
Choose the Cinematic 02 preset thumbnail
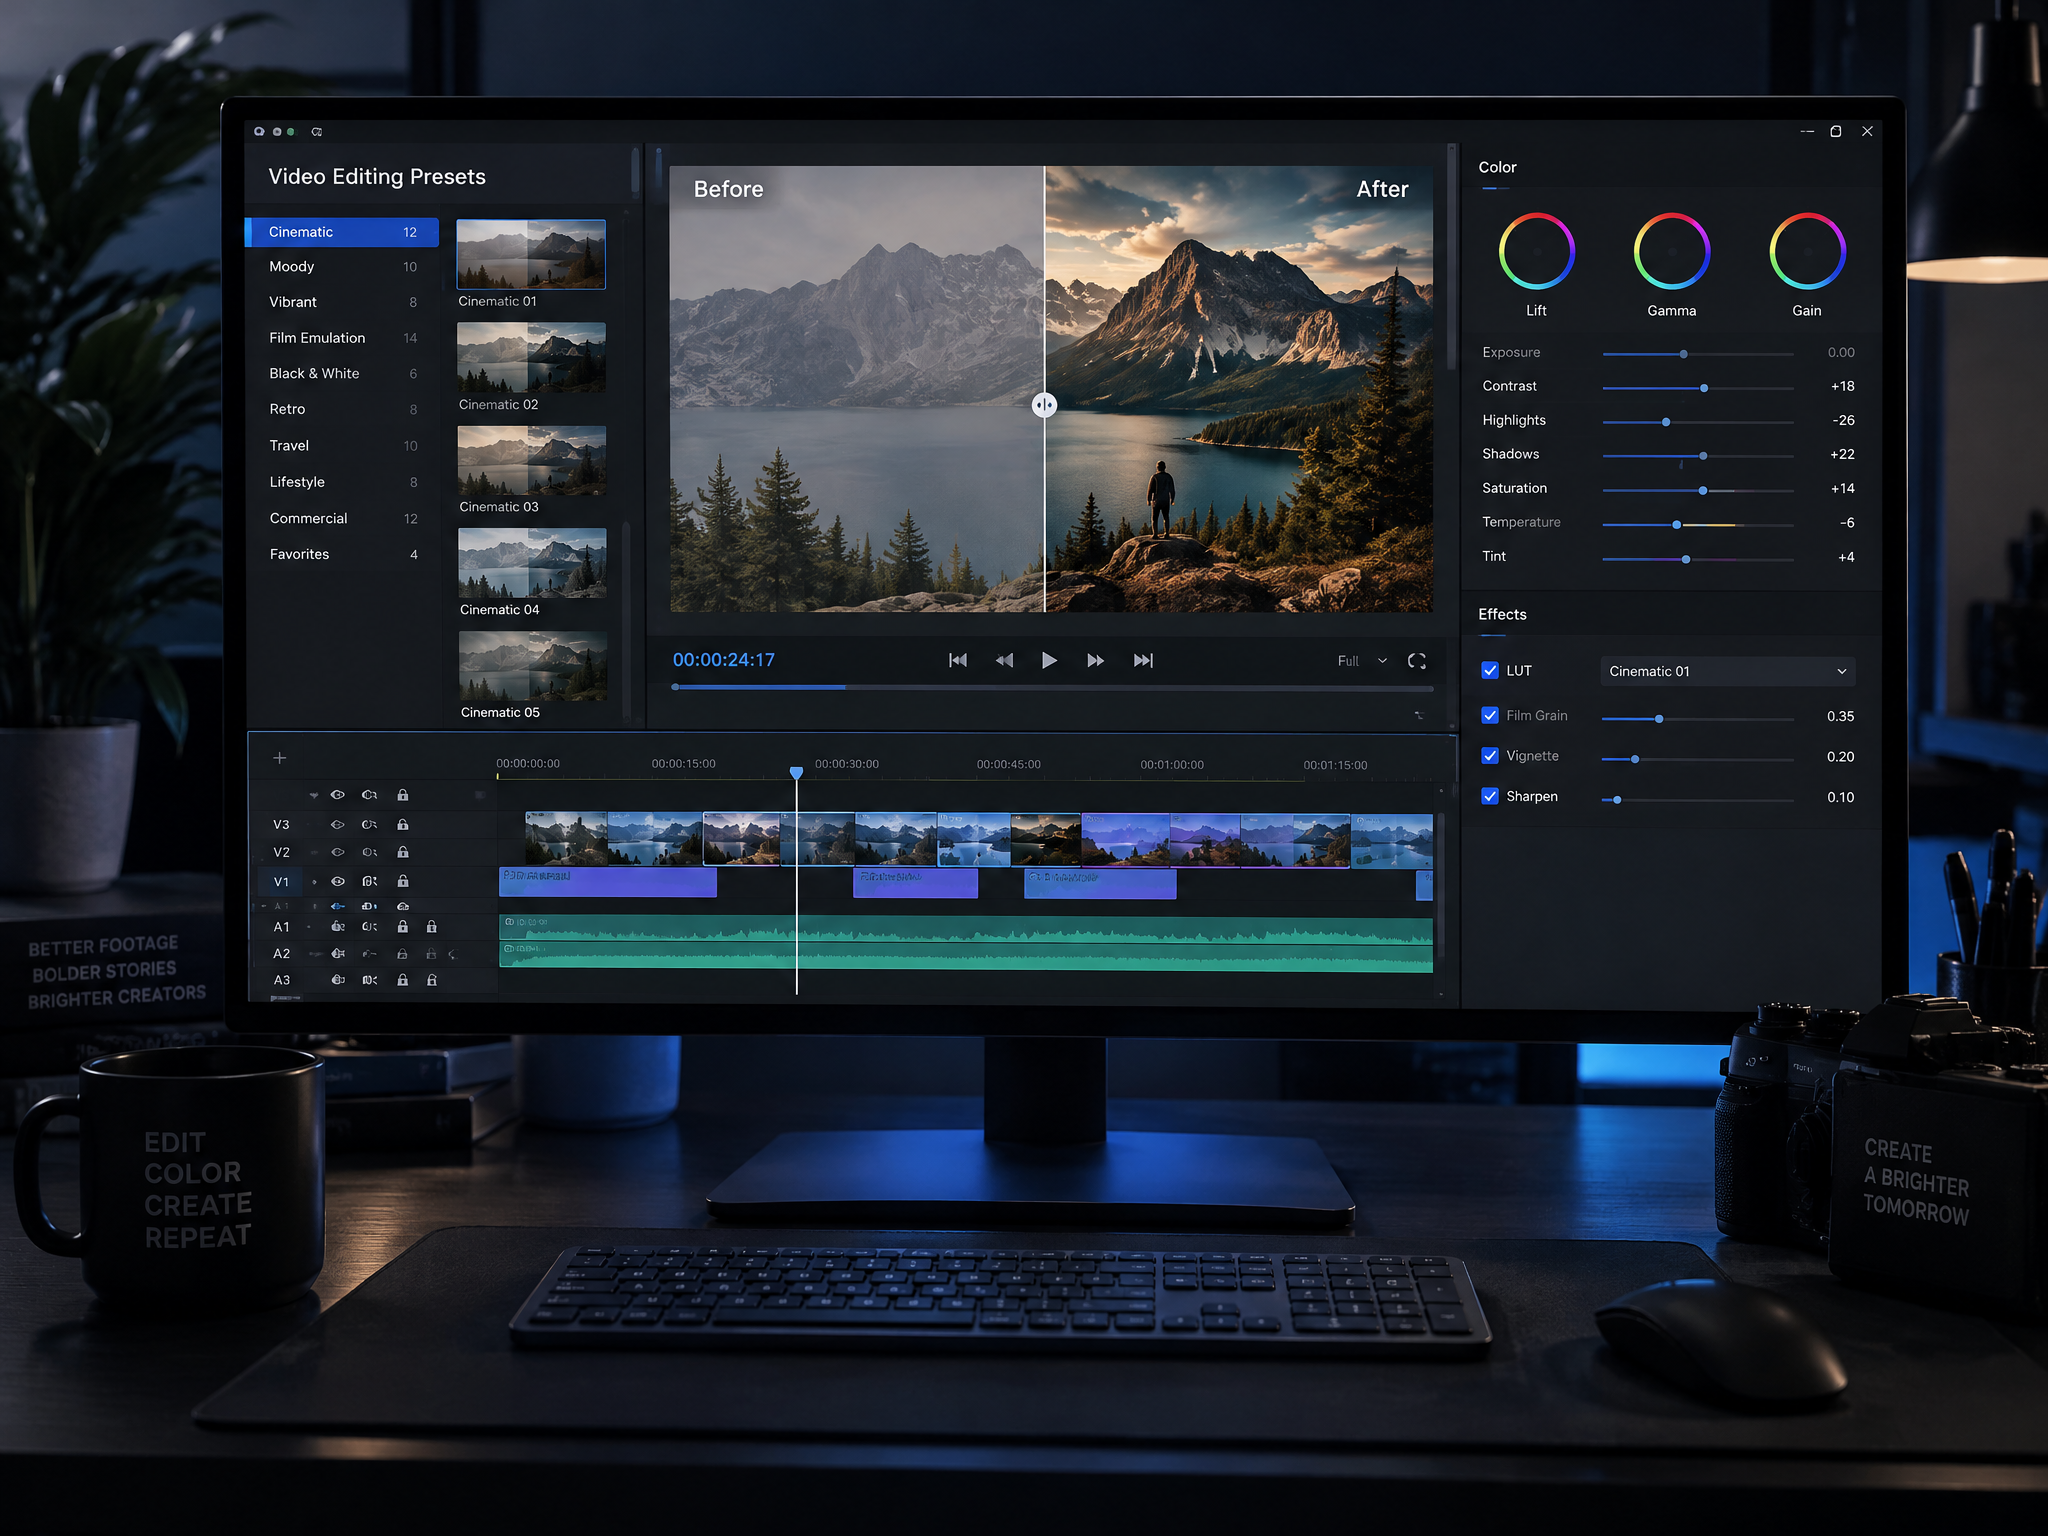531,357
